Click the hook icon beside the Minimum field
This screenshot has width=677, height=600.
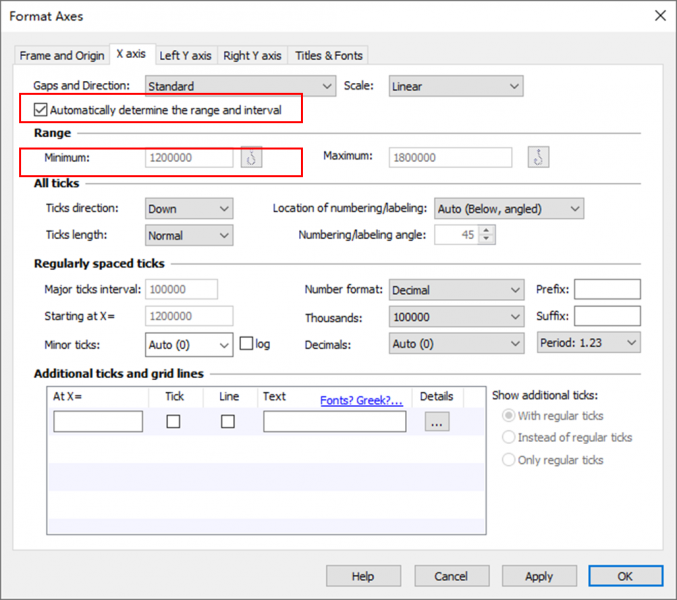pos(251,157)
